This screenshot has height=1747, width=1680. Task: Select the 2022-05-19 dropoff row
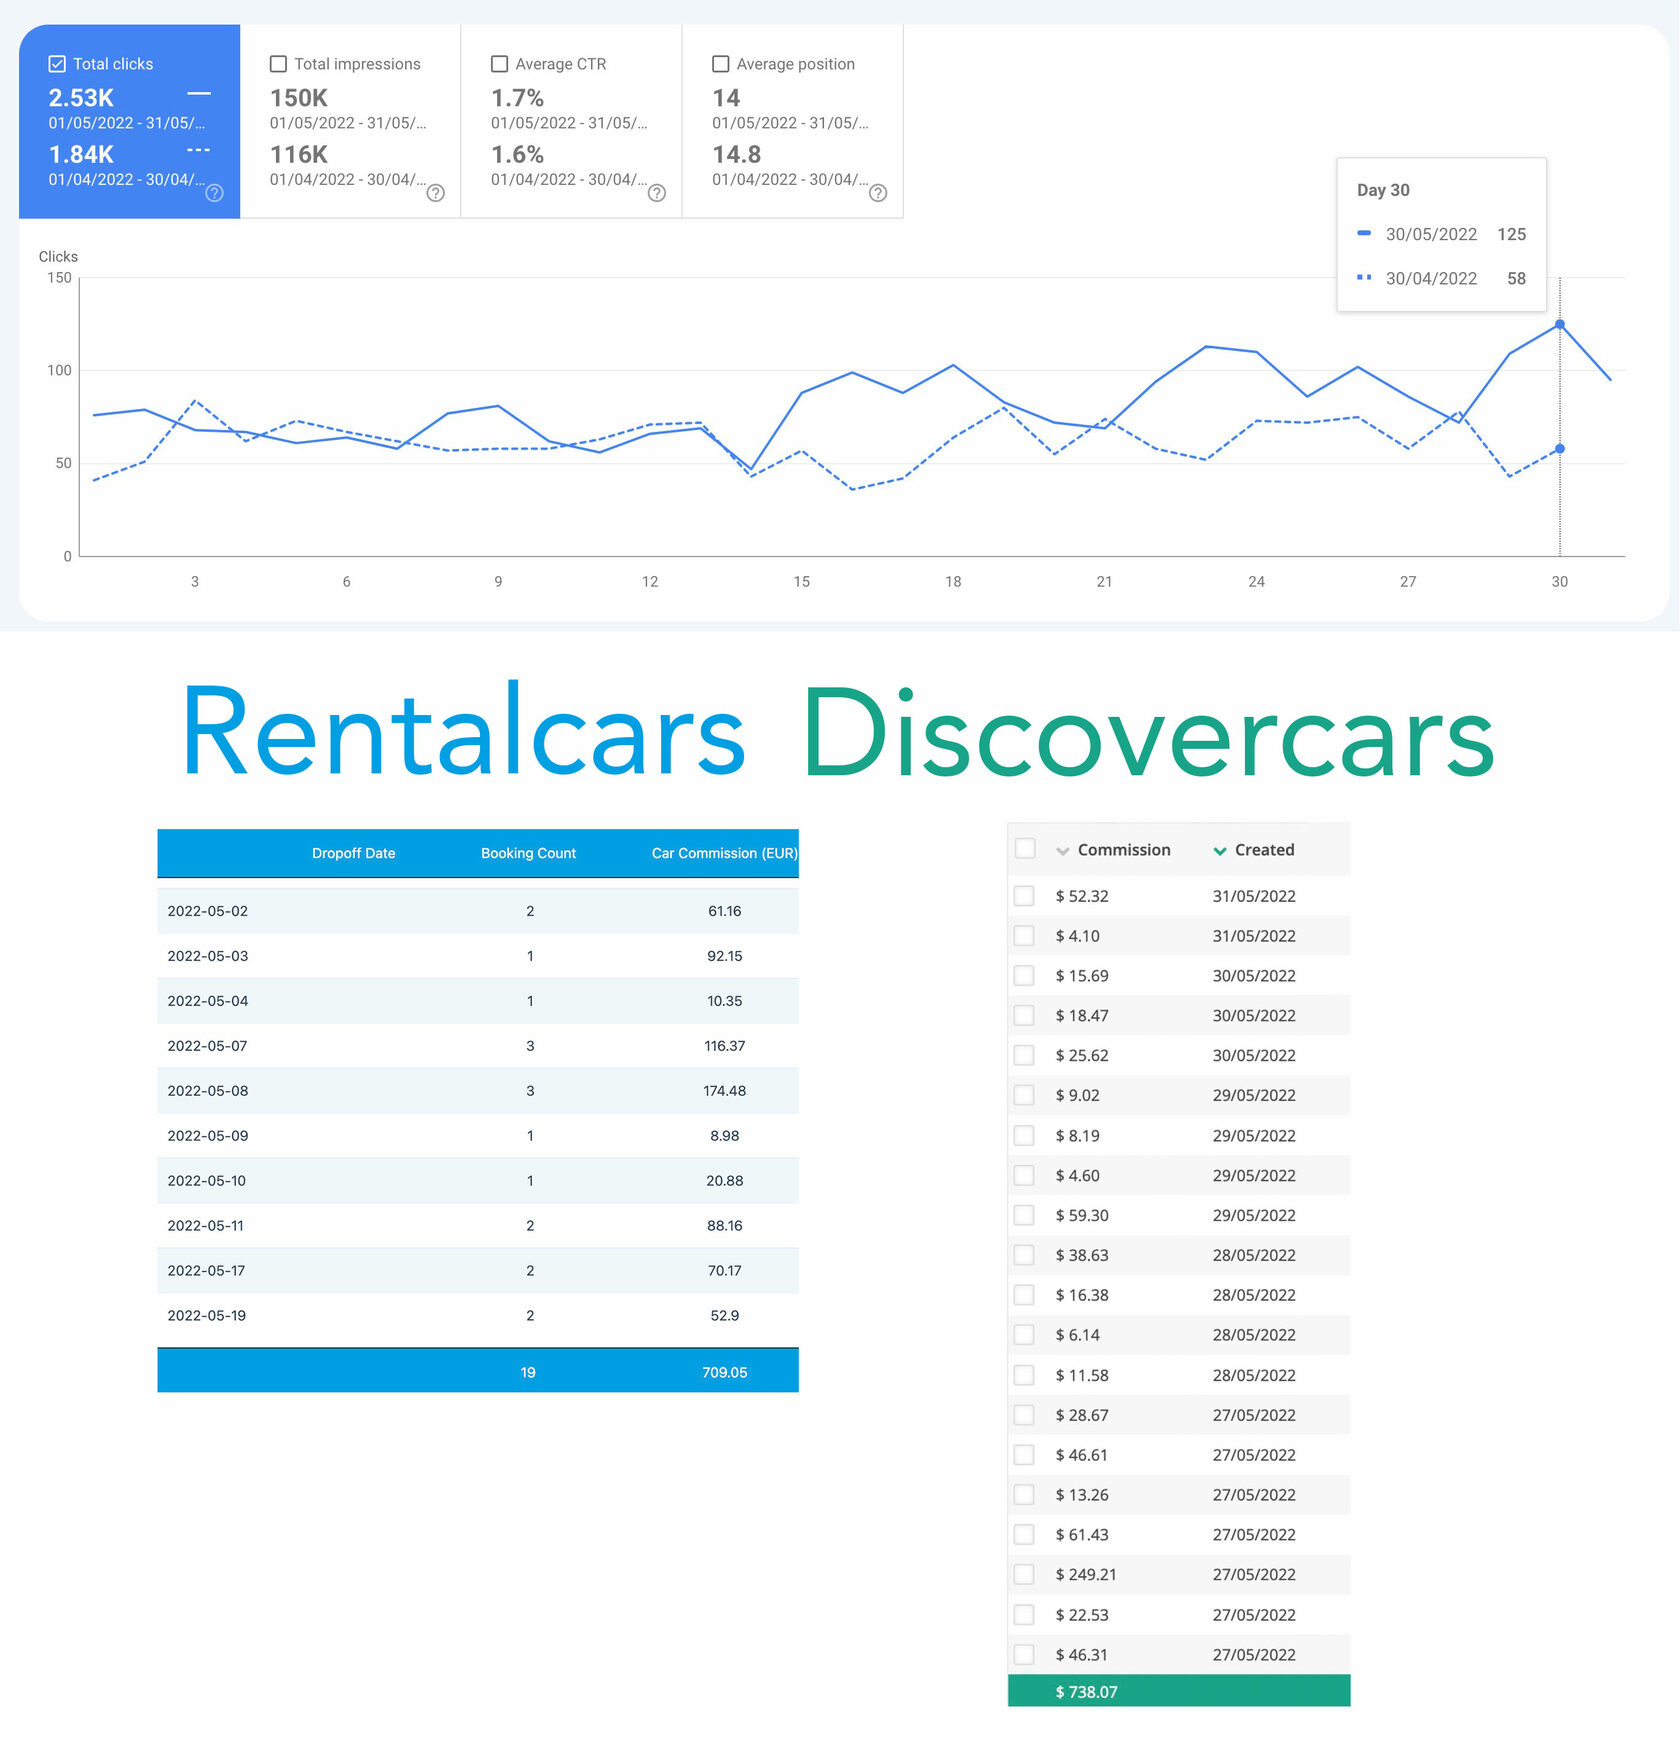pos(478,1315)
